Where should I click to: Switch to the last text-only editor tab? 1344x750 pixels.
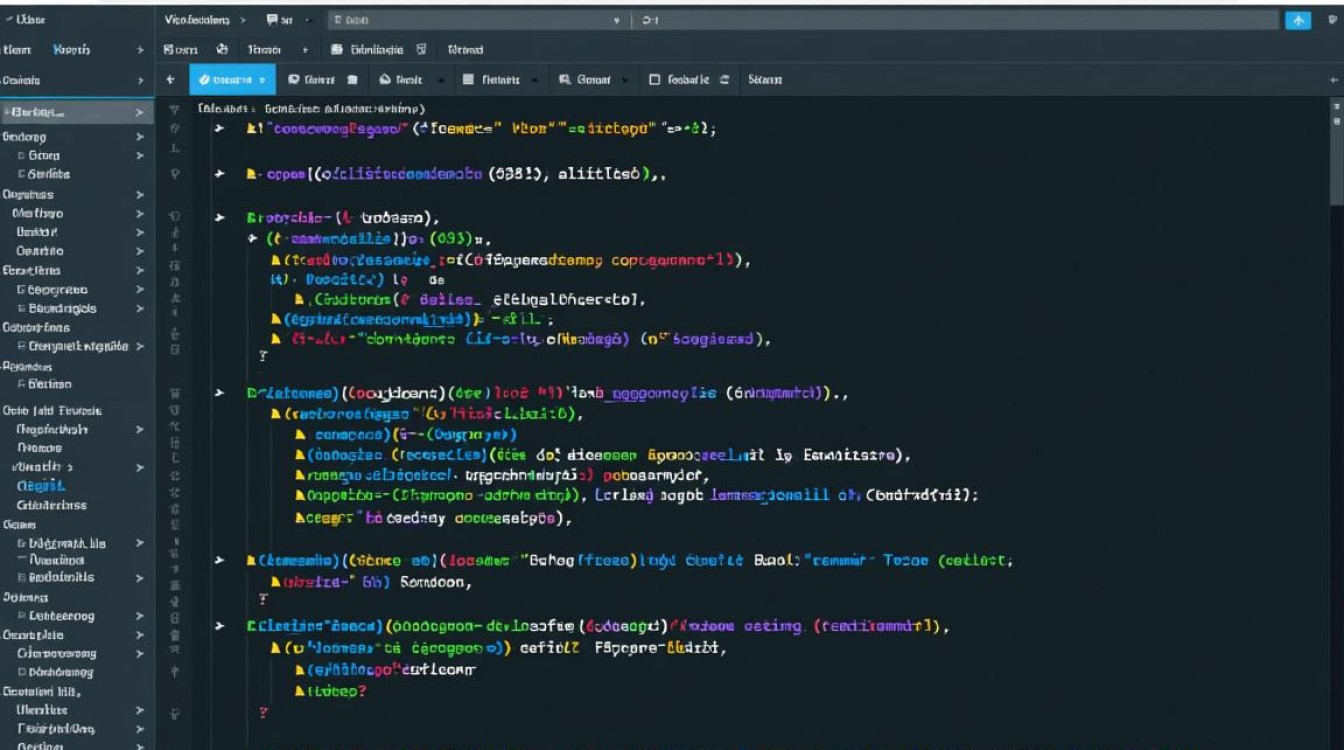pyautogui.click(x=765, y=80)
